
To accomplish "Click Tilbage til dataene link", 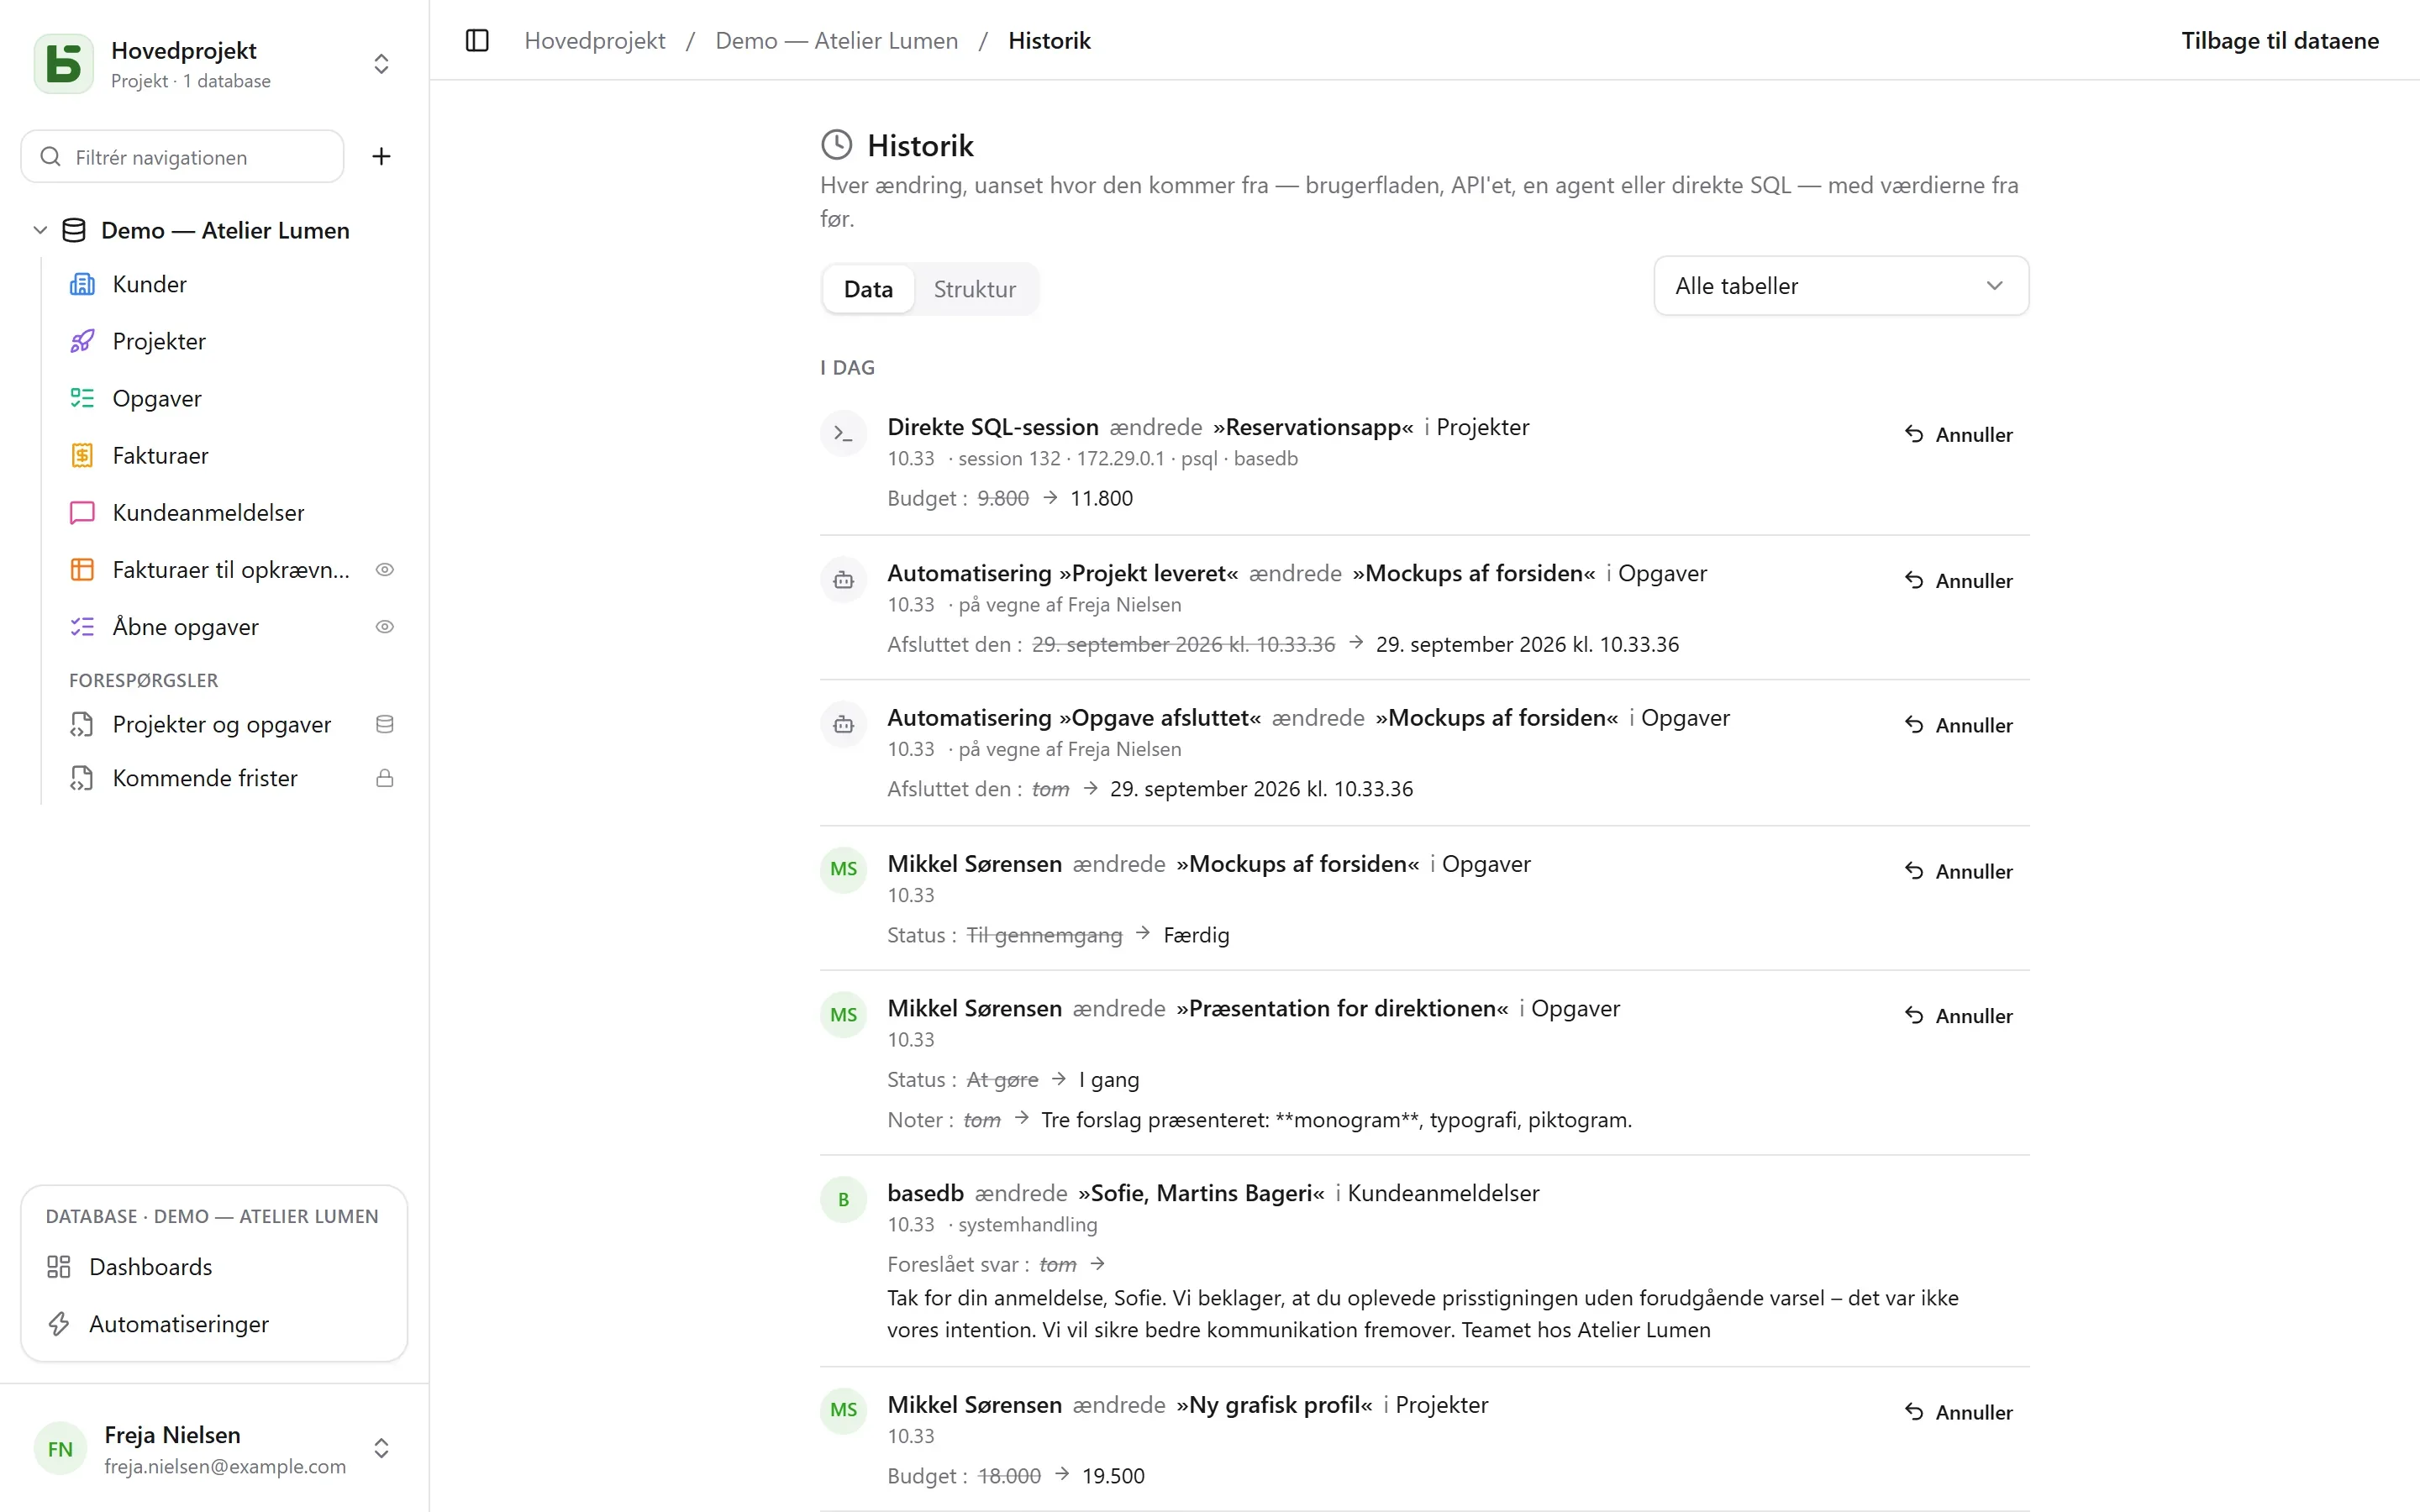I will tap(2280, 41).
